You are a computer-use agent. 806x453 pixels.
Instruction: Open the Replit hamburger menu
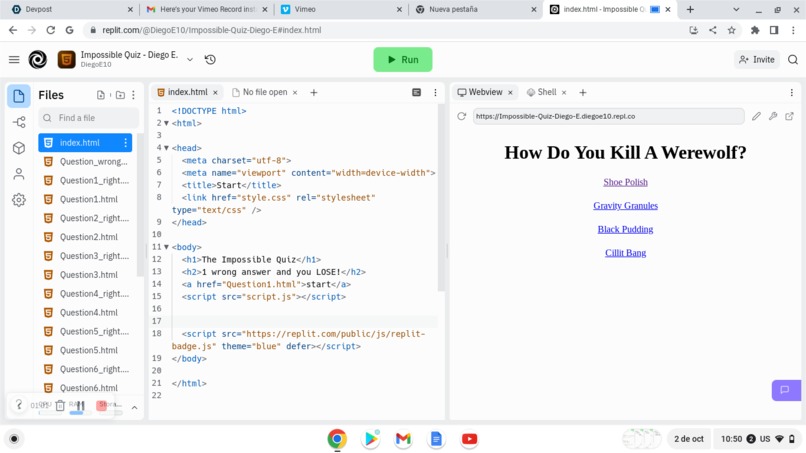coord(14,60)
